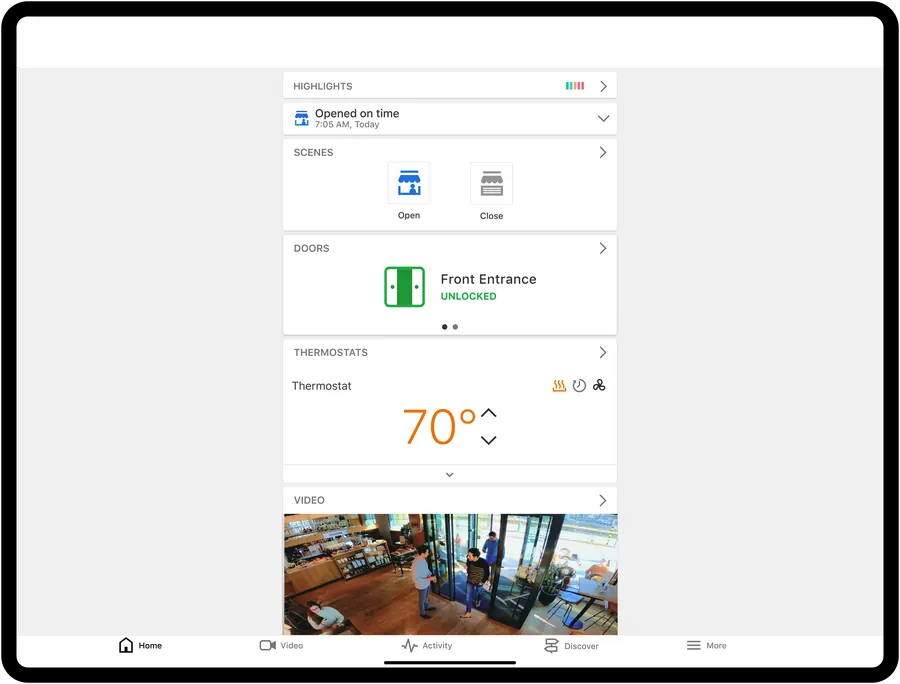The width and height of the screenshot is (900, 684).
Task: Open Highlights section arrow
Action: click(603, 86)
